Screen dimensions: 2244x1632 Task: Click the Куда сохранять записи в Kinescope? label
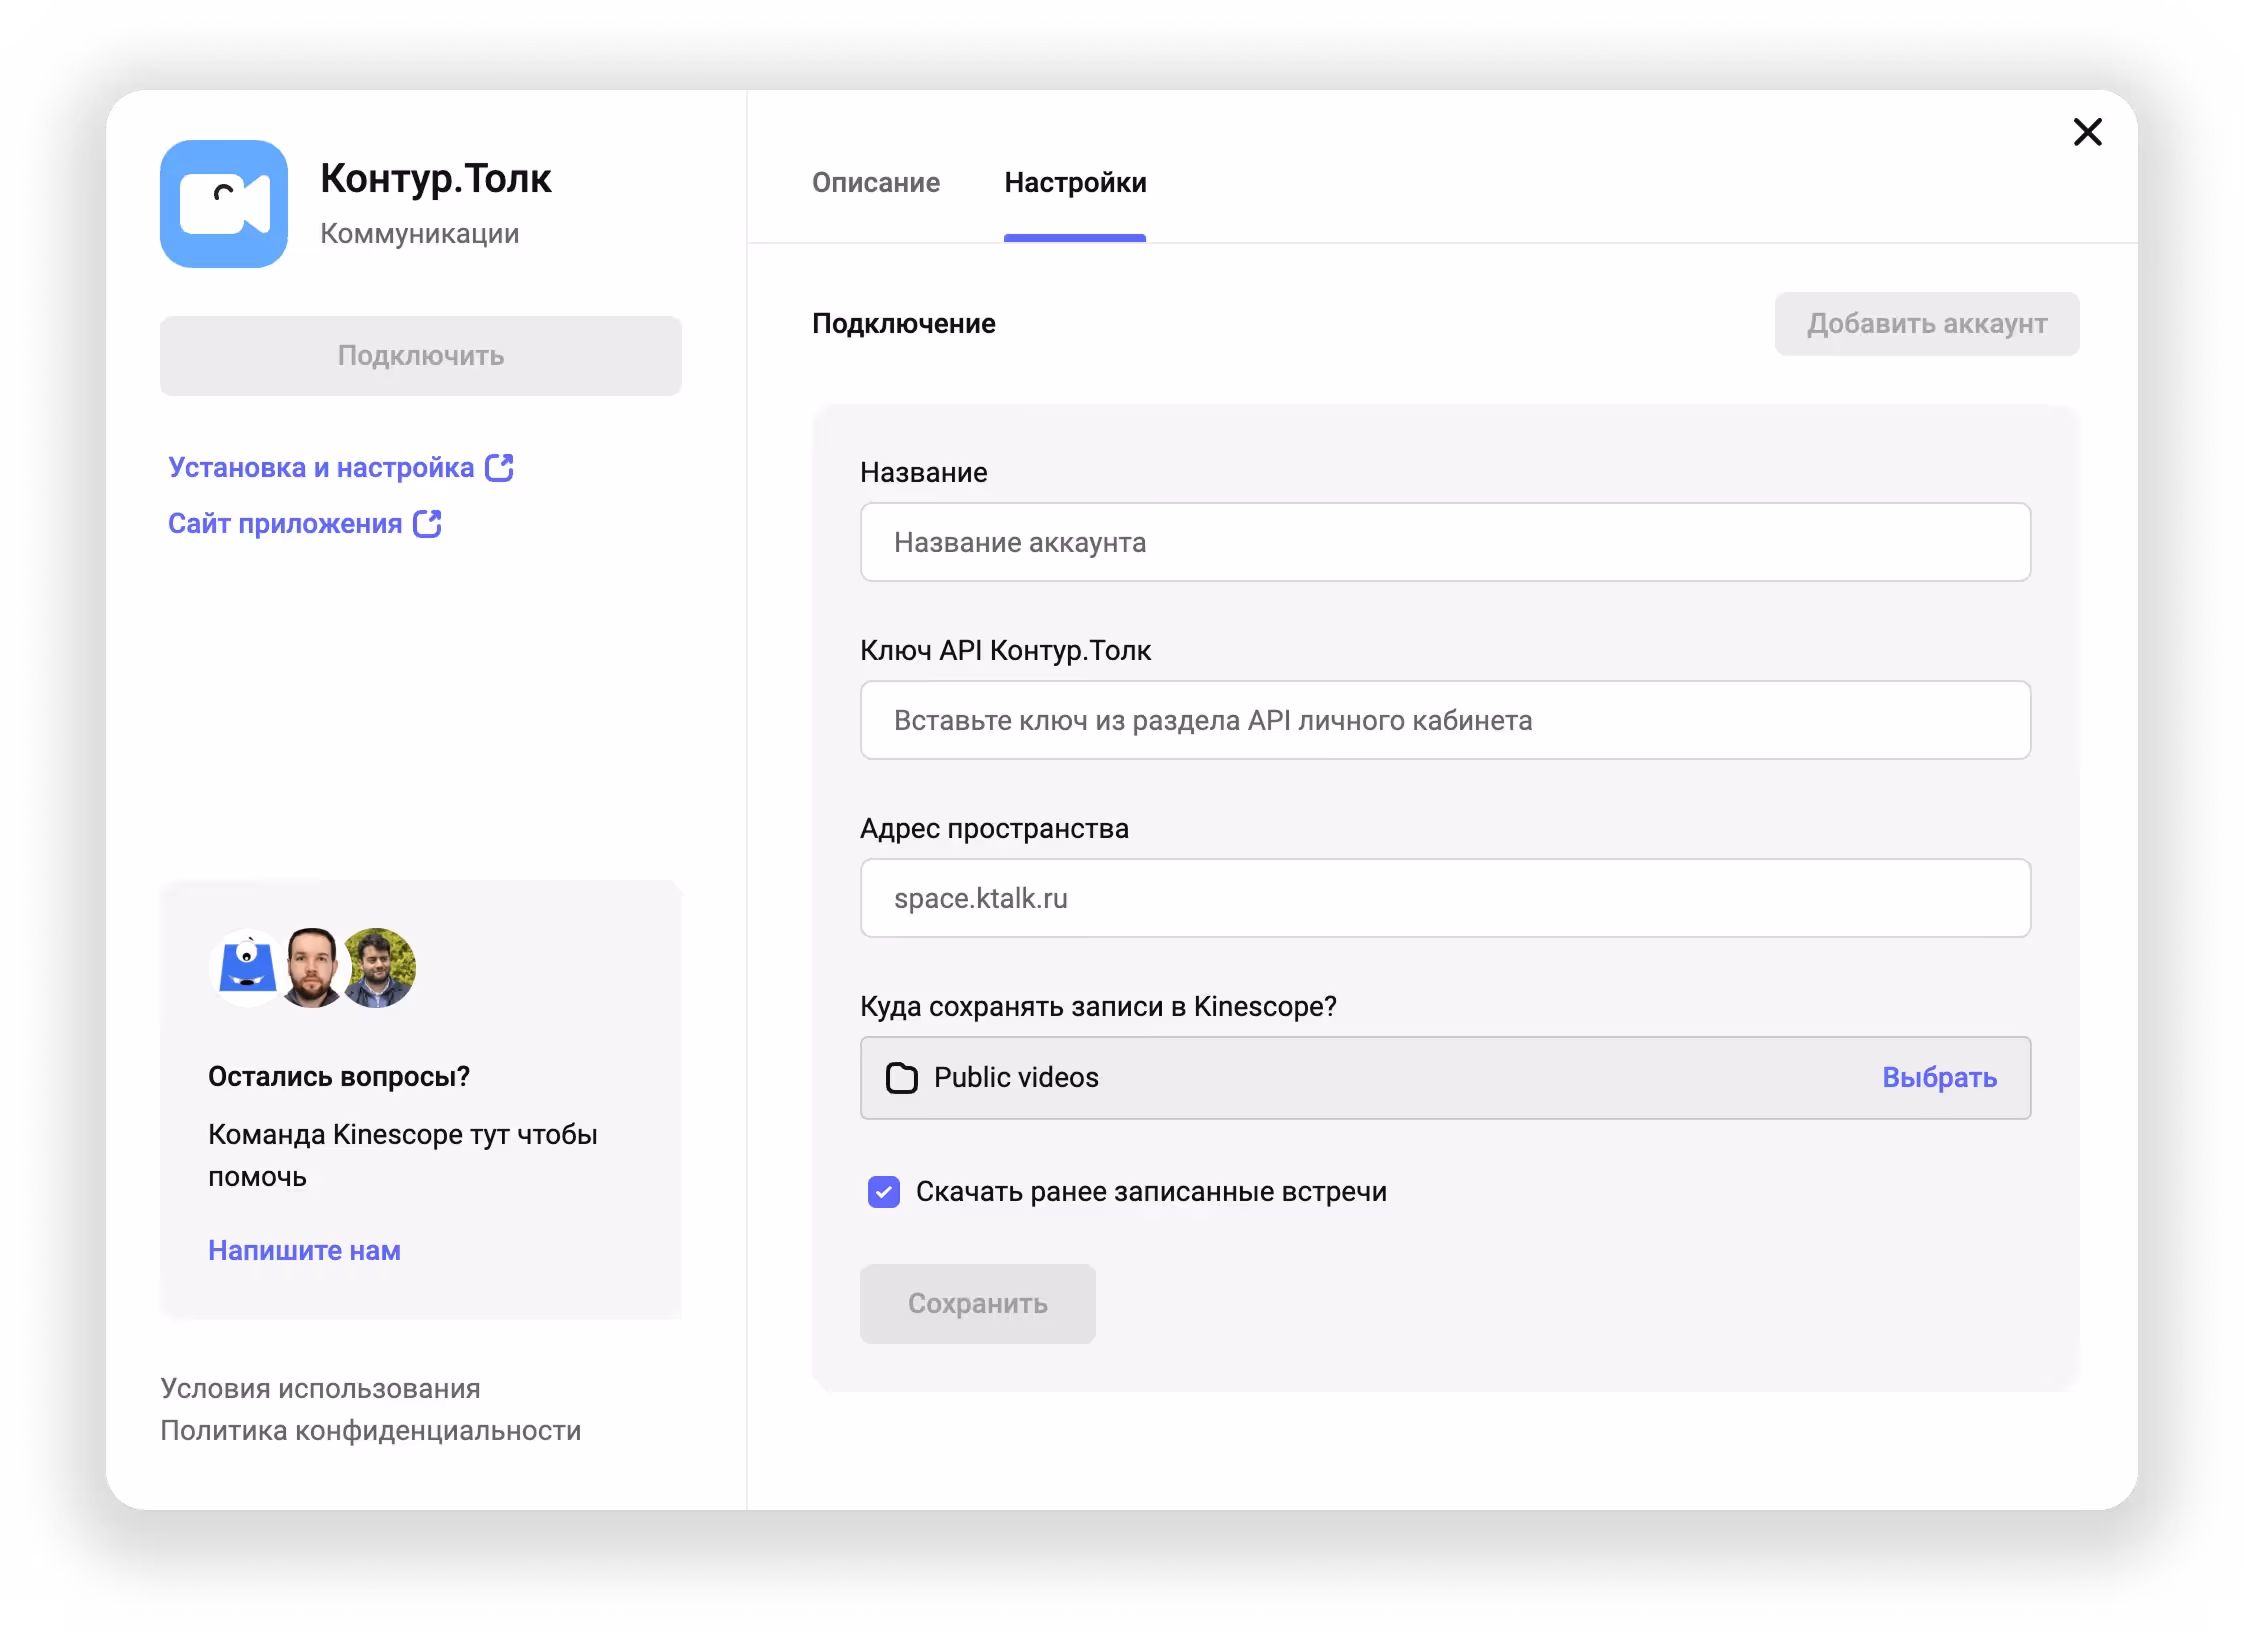1098,1006
